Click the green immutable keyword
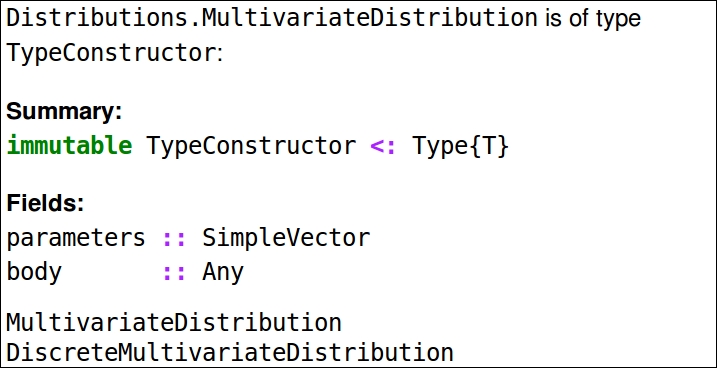The width and height of the screenshot is (717, 368). tap(70, 146)
